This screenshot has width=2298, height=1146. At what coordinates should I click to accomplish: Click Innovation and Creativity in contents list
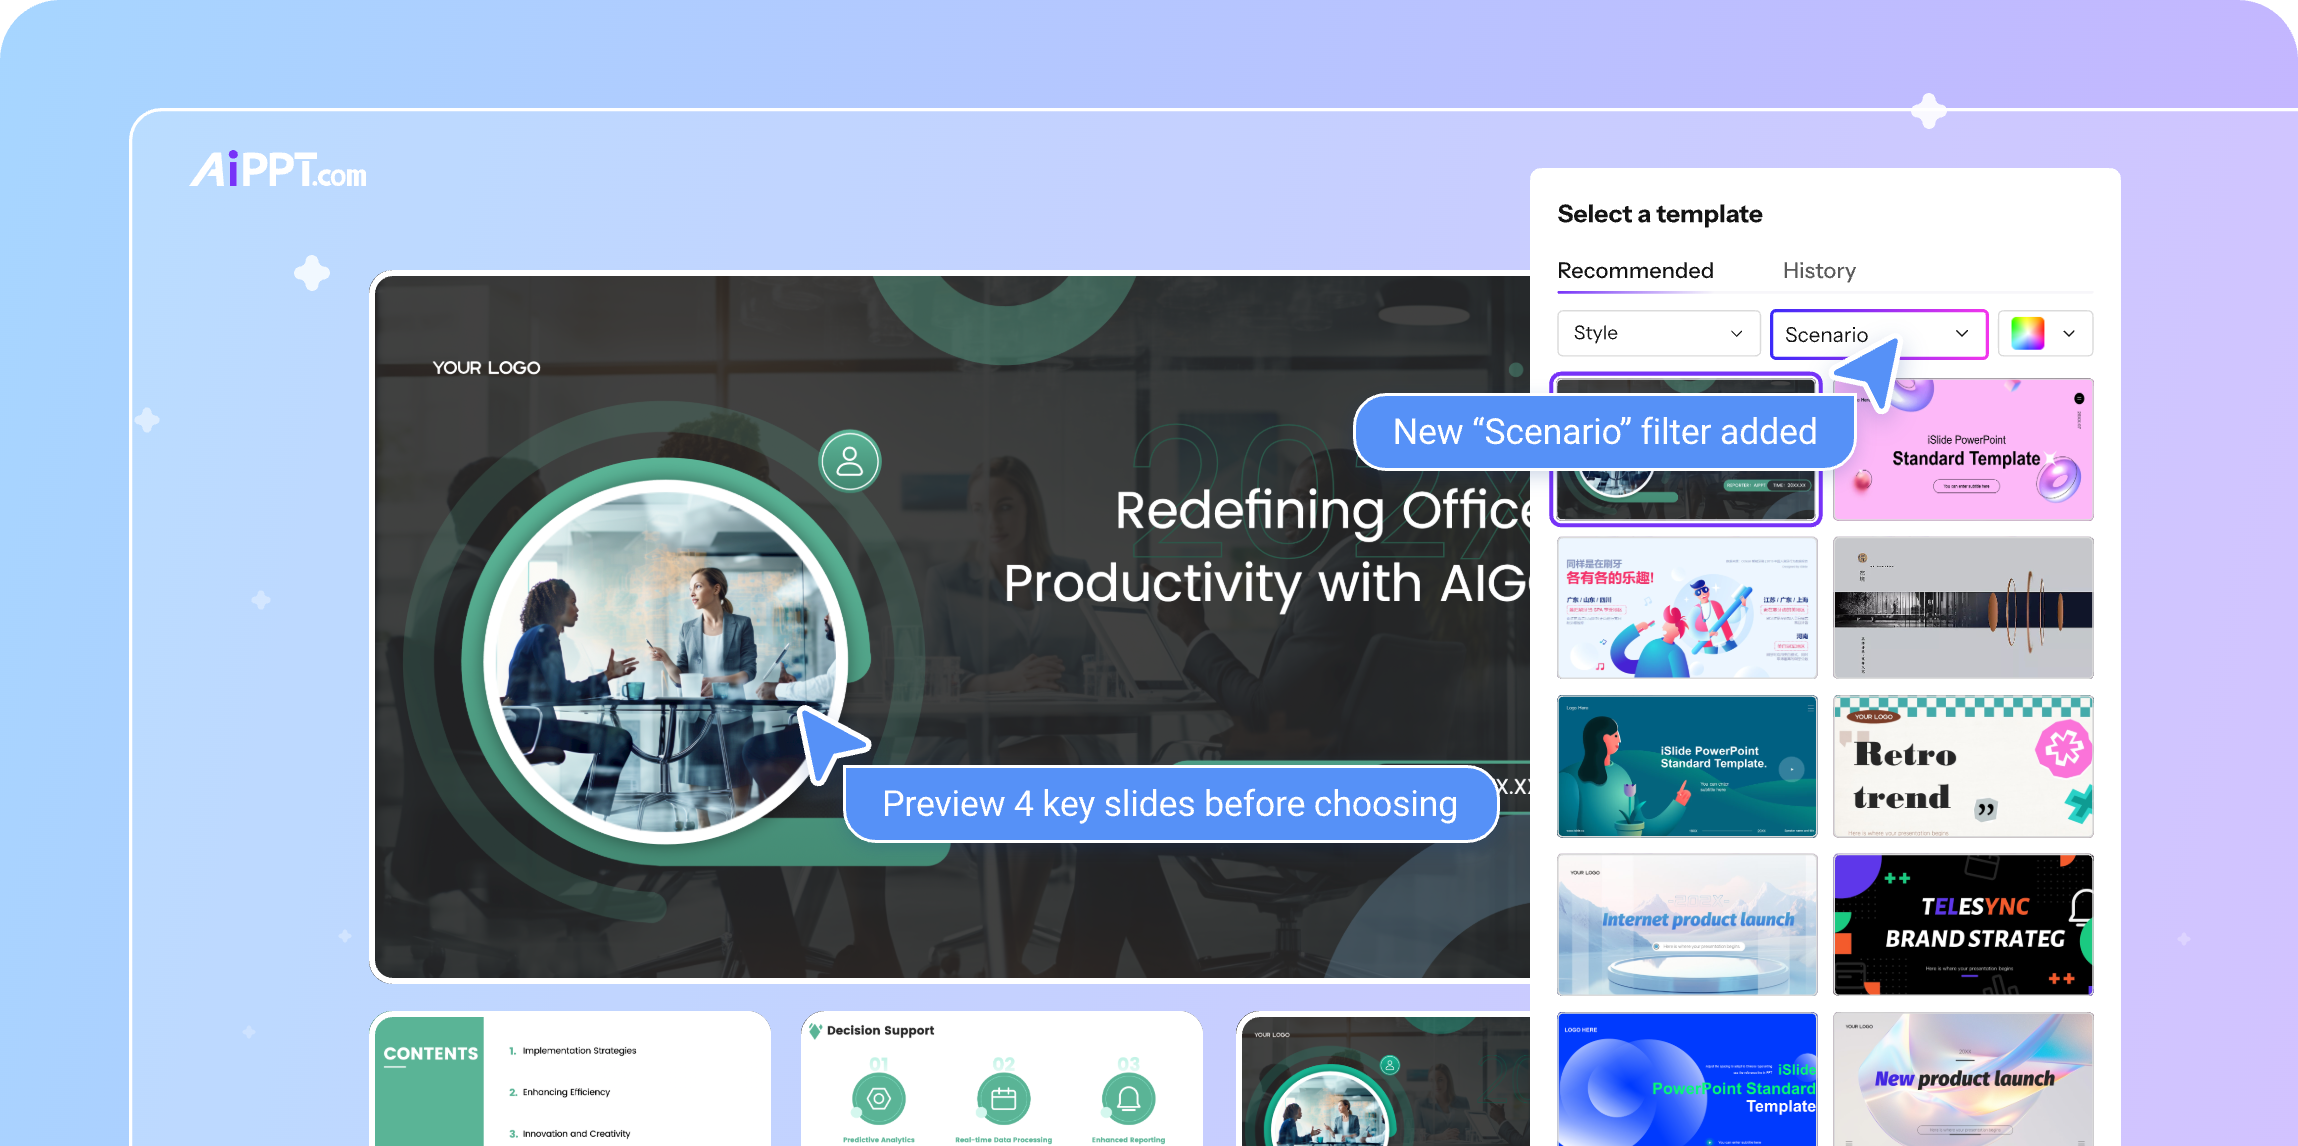[576, 1133]
